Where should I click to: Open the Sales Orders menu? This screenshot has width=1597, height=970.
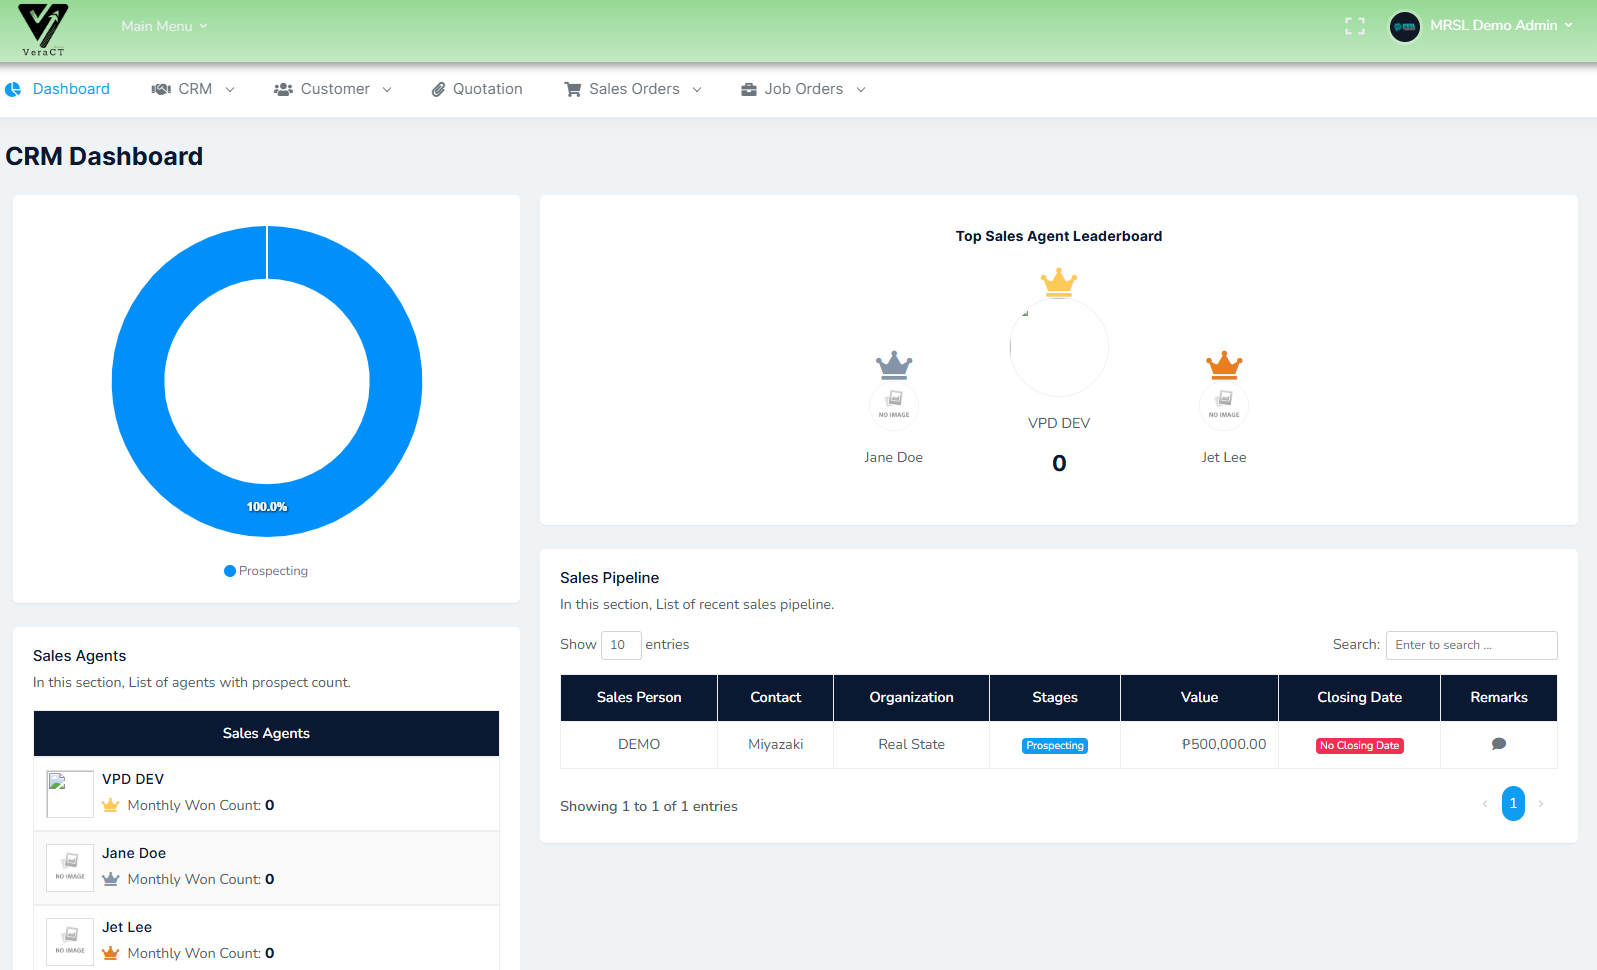pos(633,89)
